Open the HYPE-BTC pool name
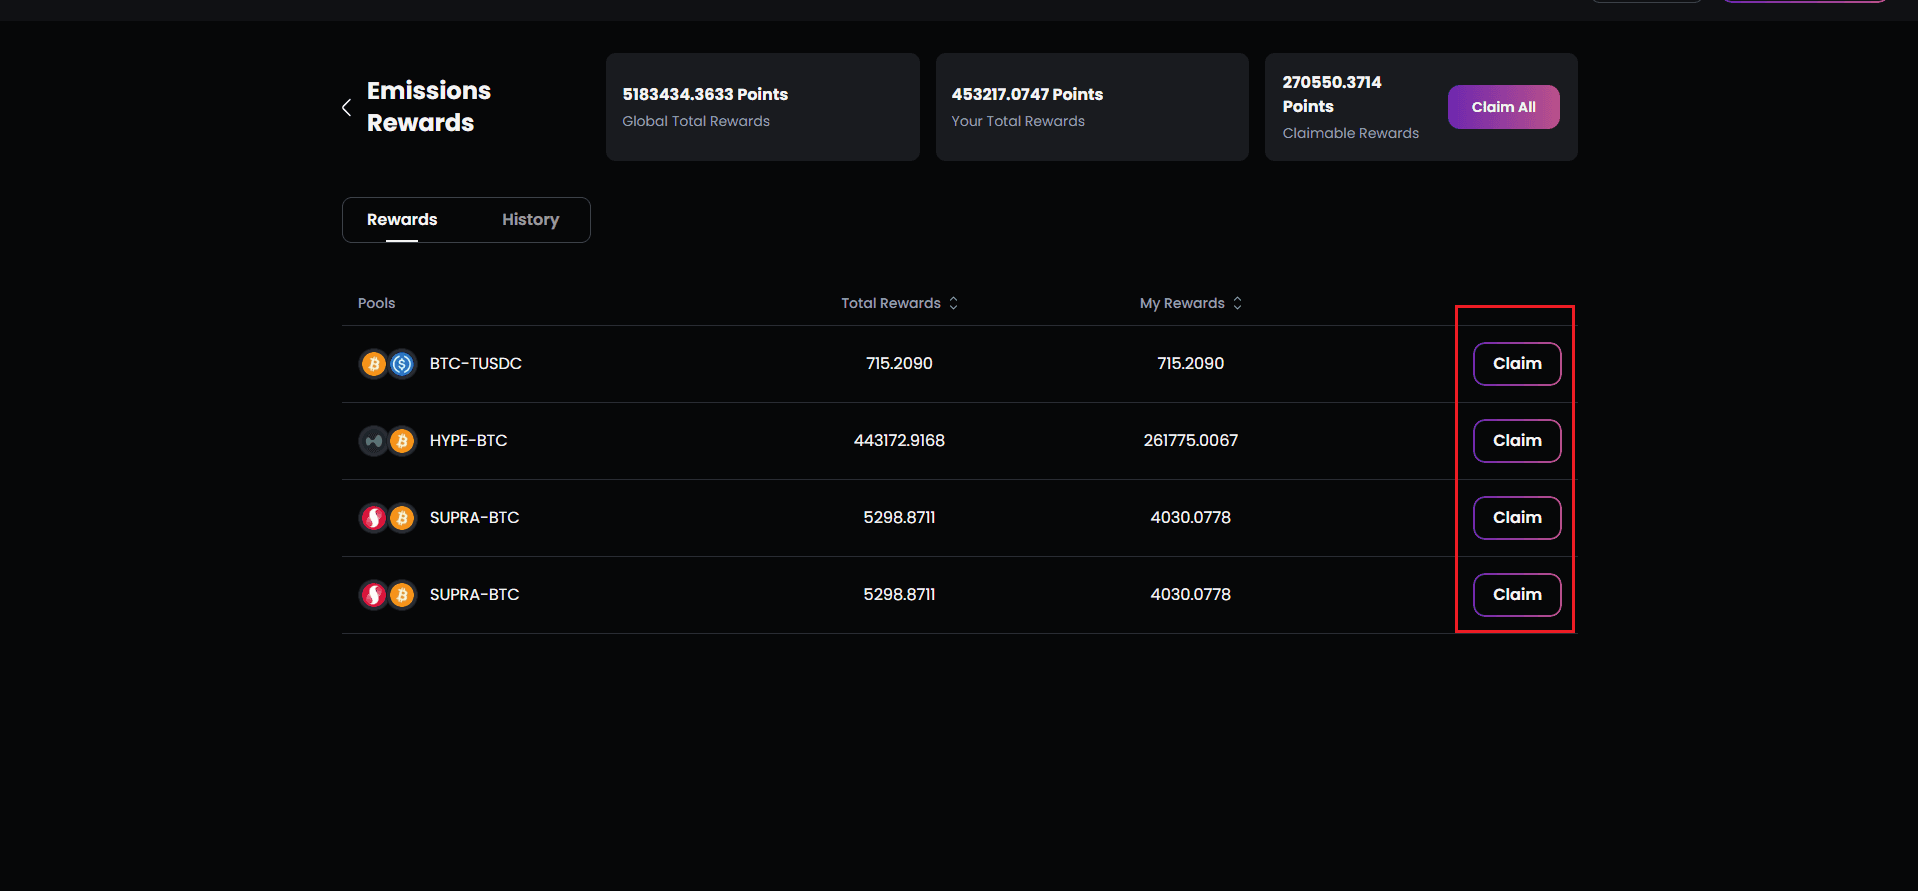 tap(468, 441)
